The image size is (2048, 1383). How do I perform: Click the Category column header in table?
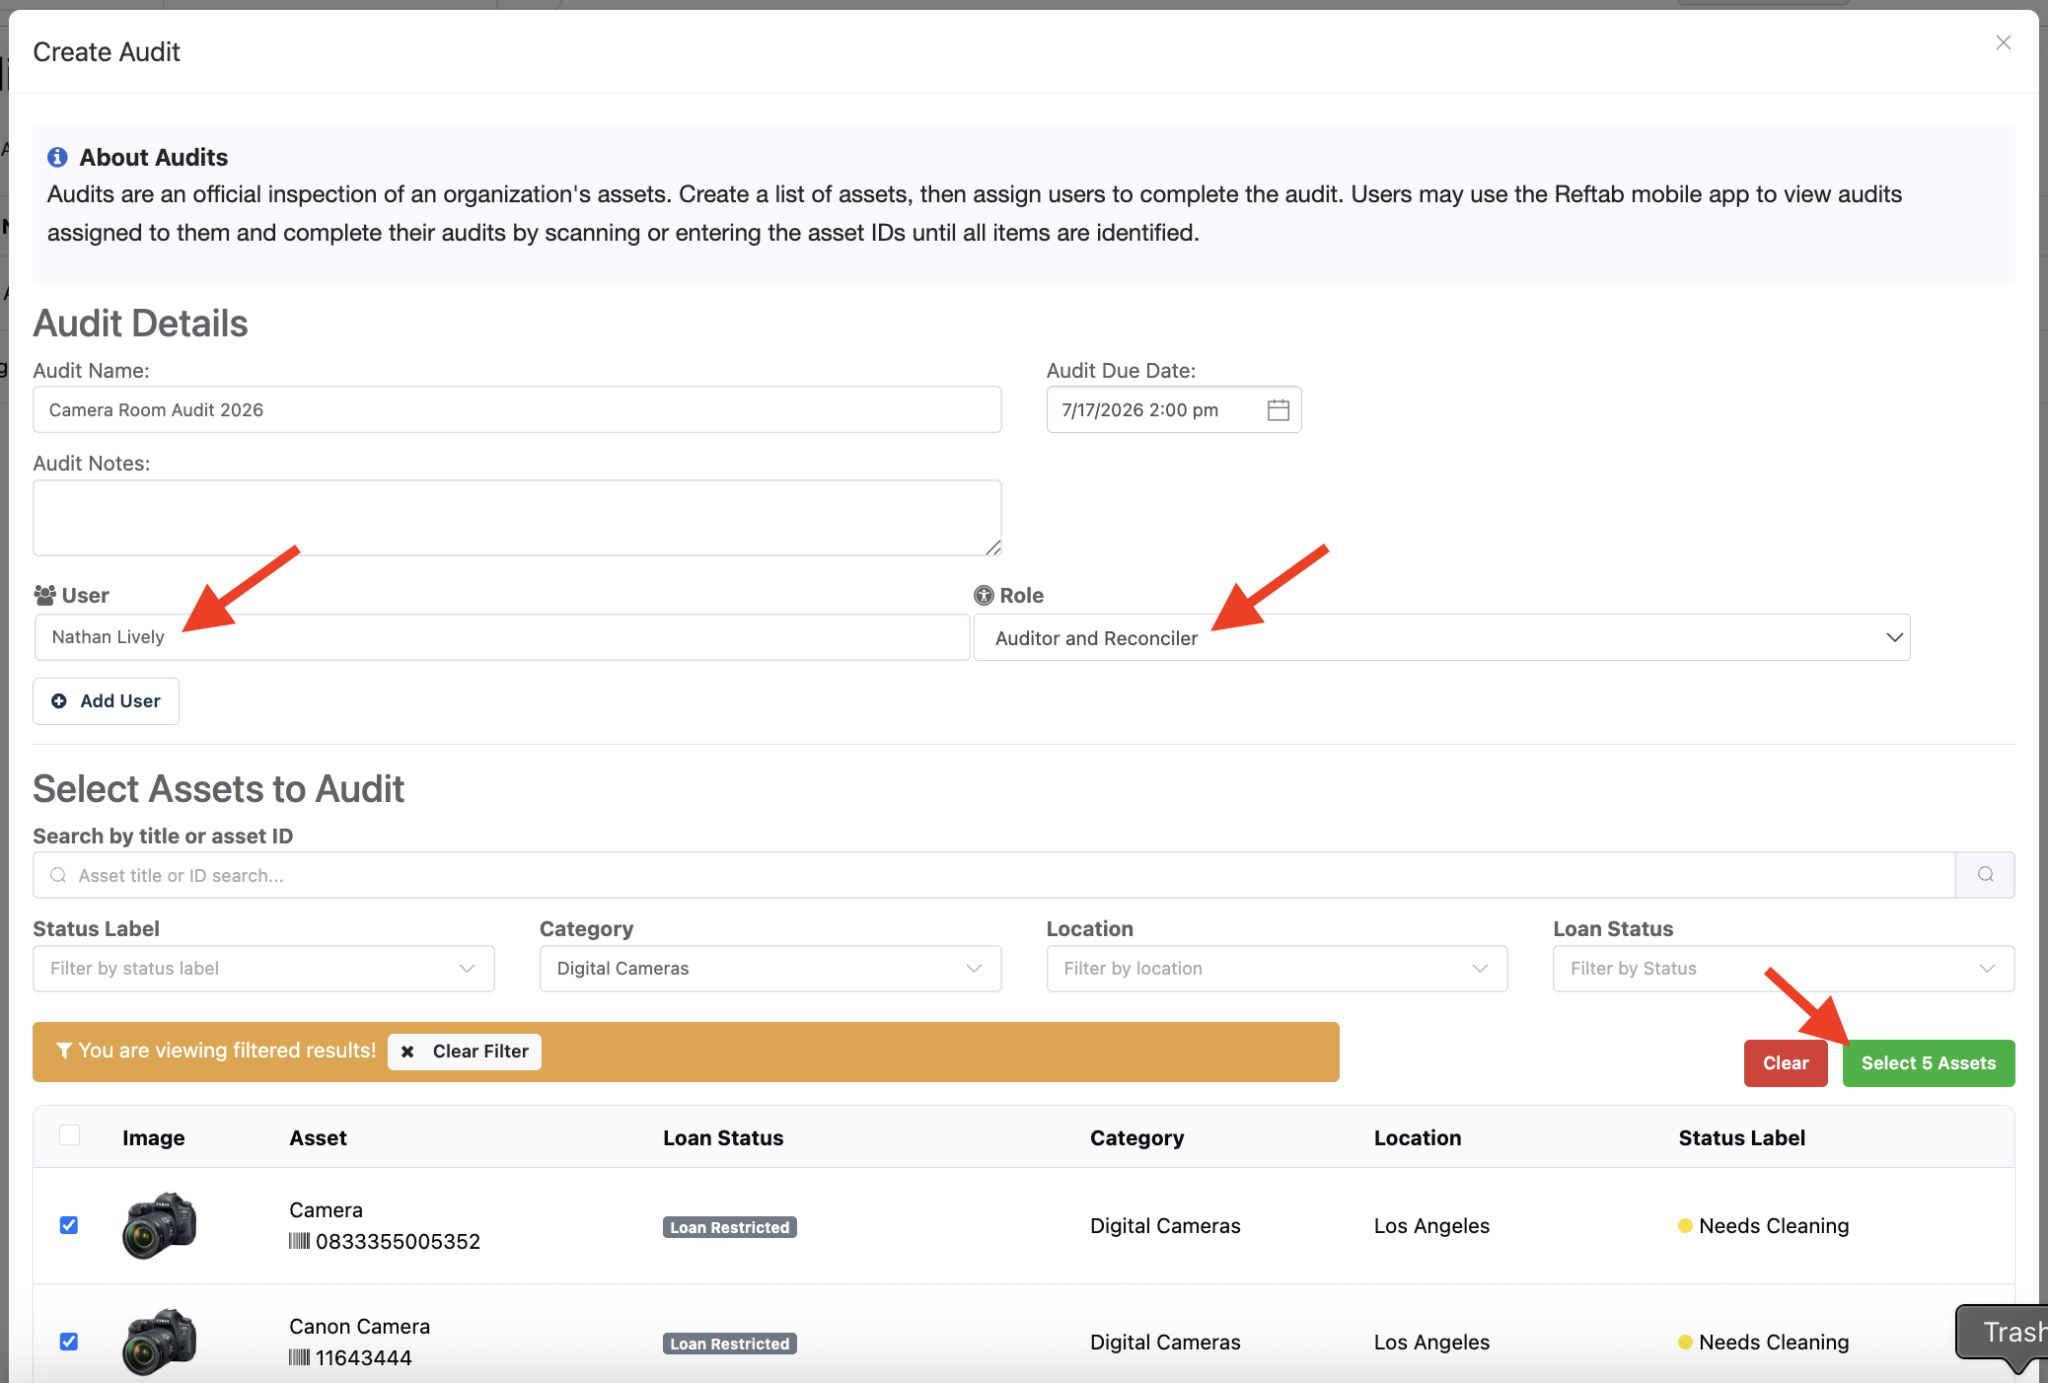point(1137,1137)
